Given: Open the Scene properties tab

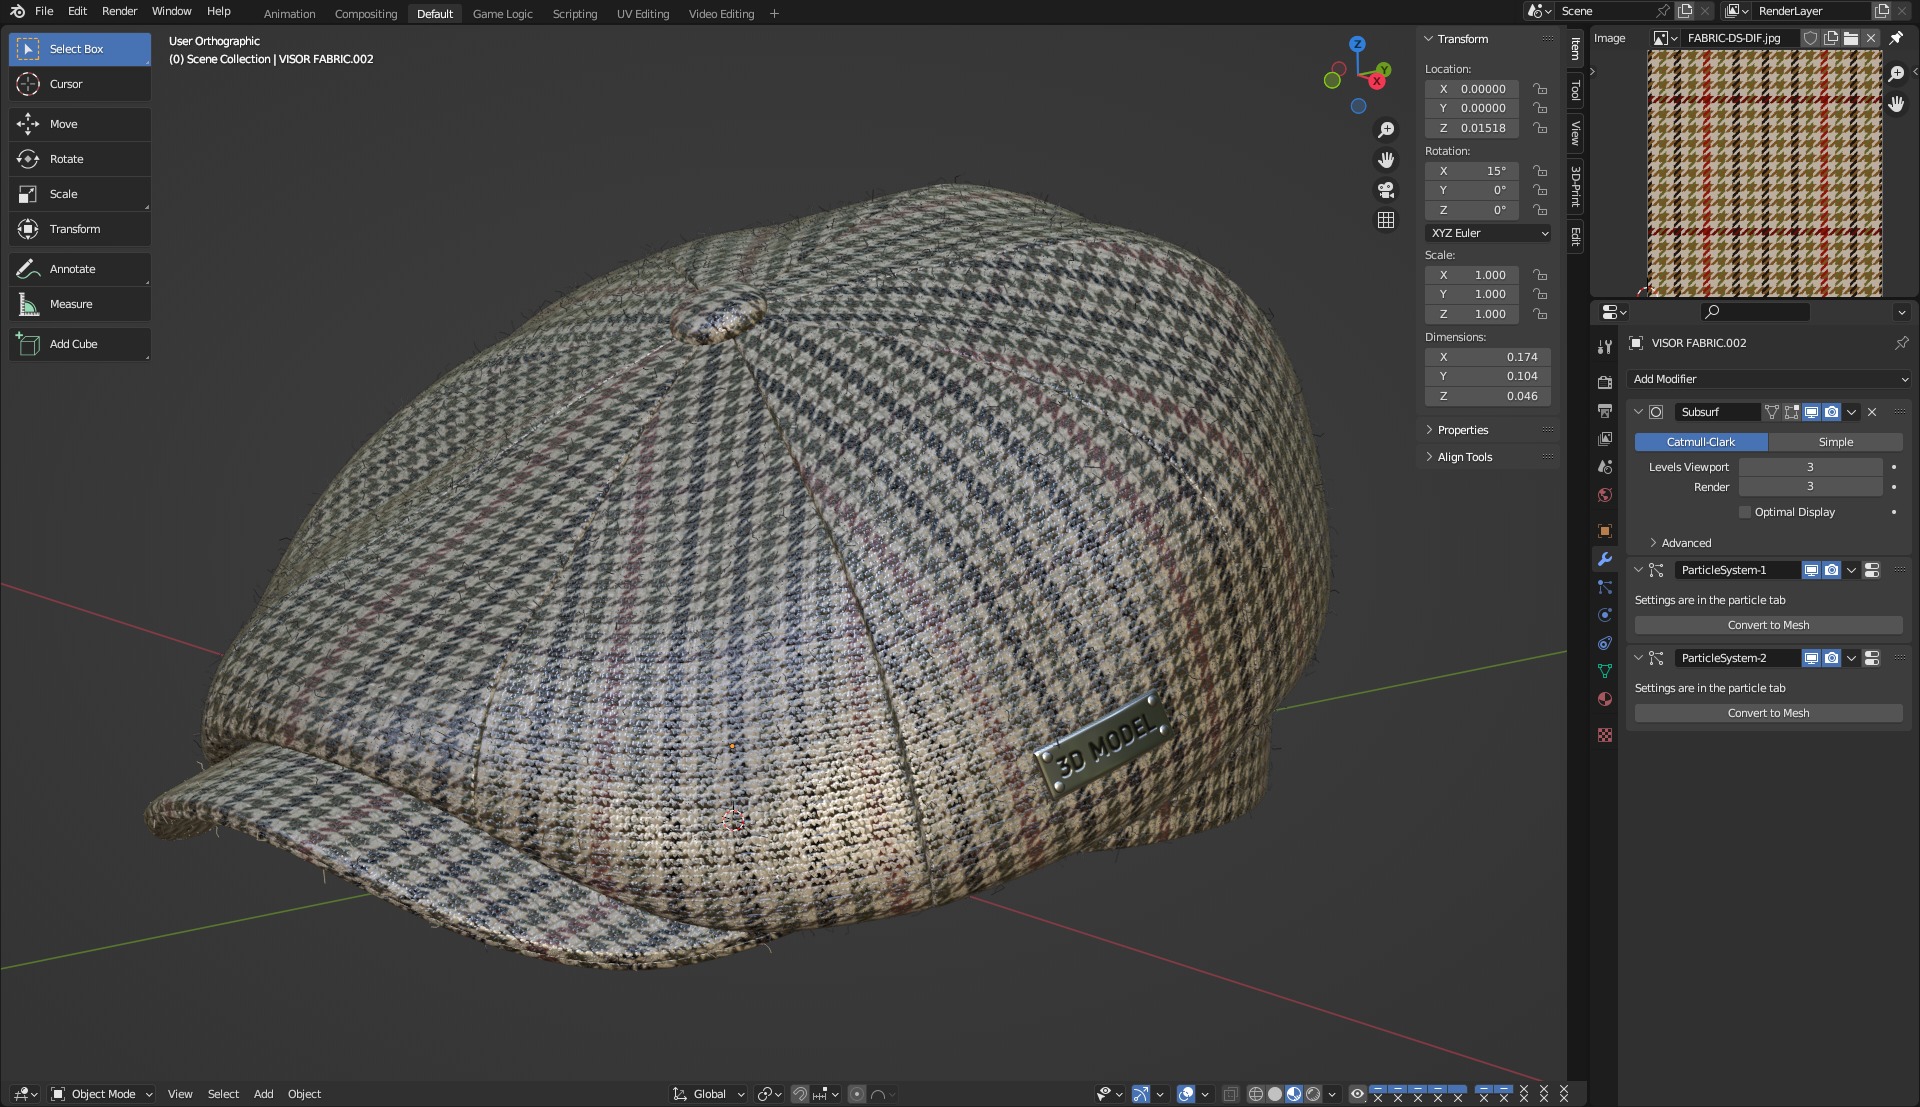Looking at the screenshot, I should click(1605, 467).
